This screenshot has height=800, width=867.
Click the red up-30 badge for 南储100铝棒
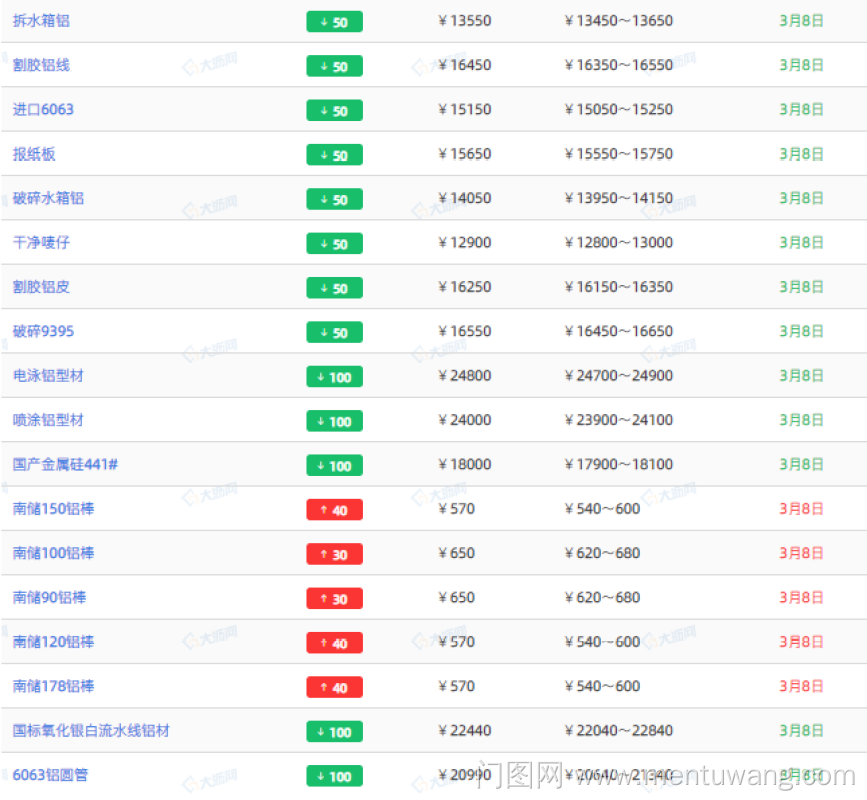coord(334,554)
